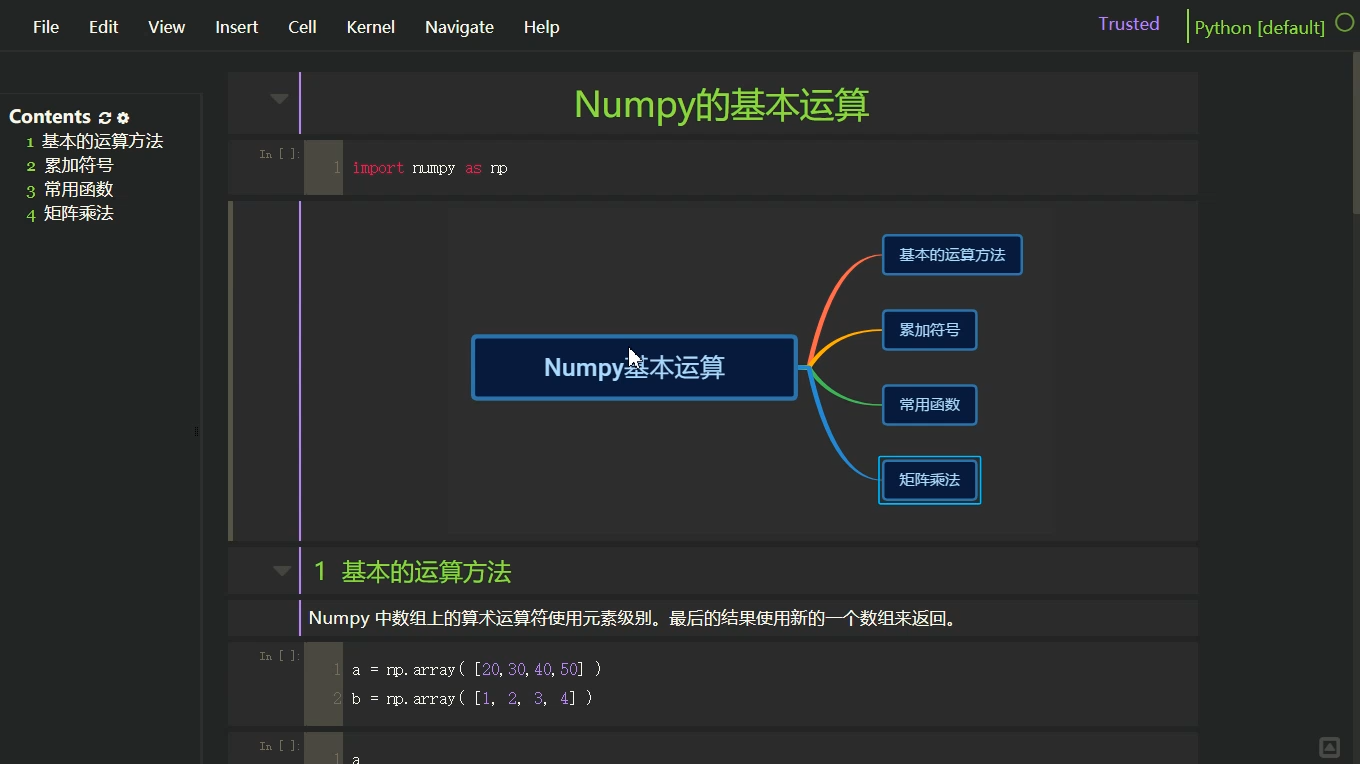This screenshot has width=1360, height=764.
Task: Click the kernel idle circle indicator
Action: [1344, 23]
